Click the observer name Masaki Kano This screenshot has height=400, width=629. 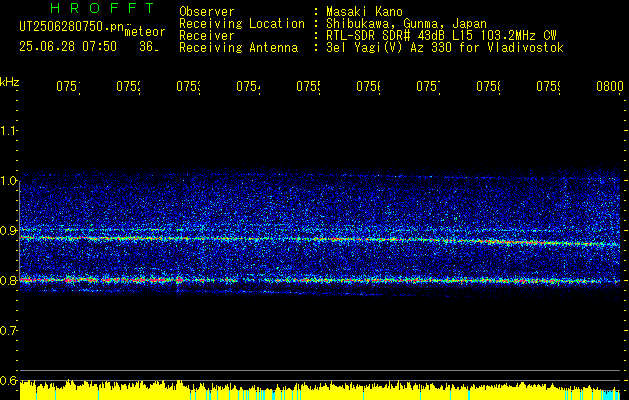coord(364,11)
